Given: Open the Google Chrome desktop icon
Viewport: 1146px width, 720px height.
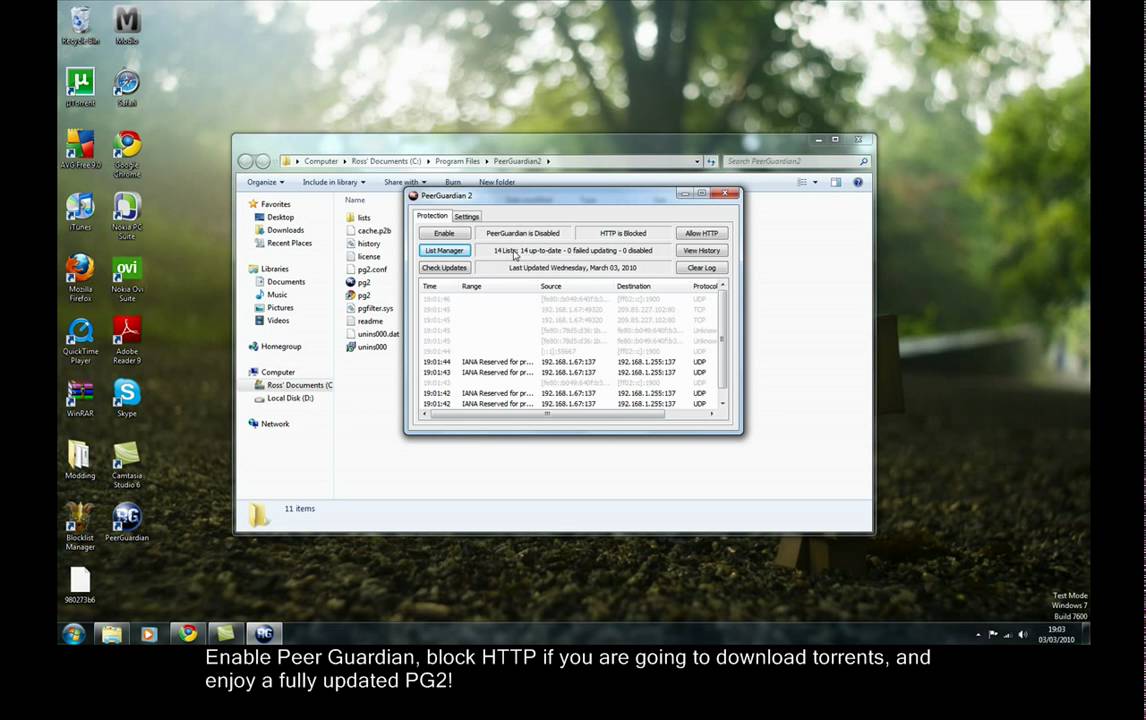Looking at the screenshot, I should (x=126, y=154).
